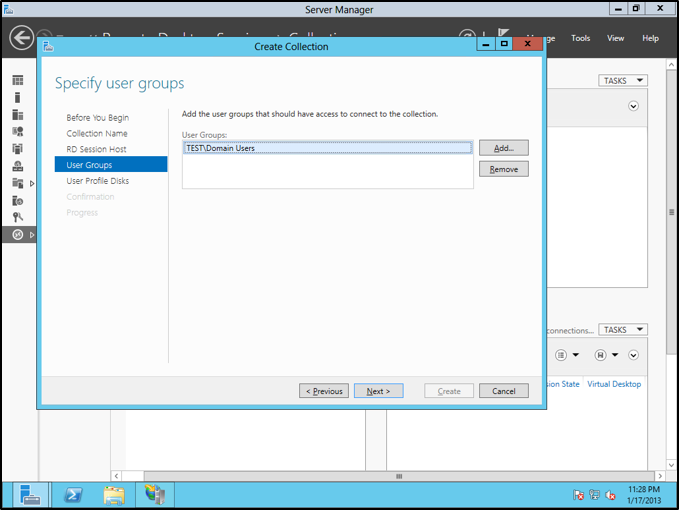Viewport: 679px width, 510px height.
Task: Go to the Collection Name step
Action: 97,133
